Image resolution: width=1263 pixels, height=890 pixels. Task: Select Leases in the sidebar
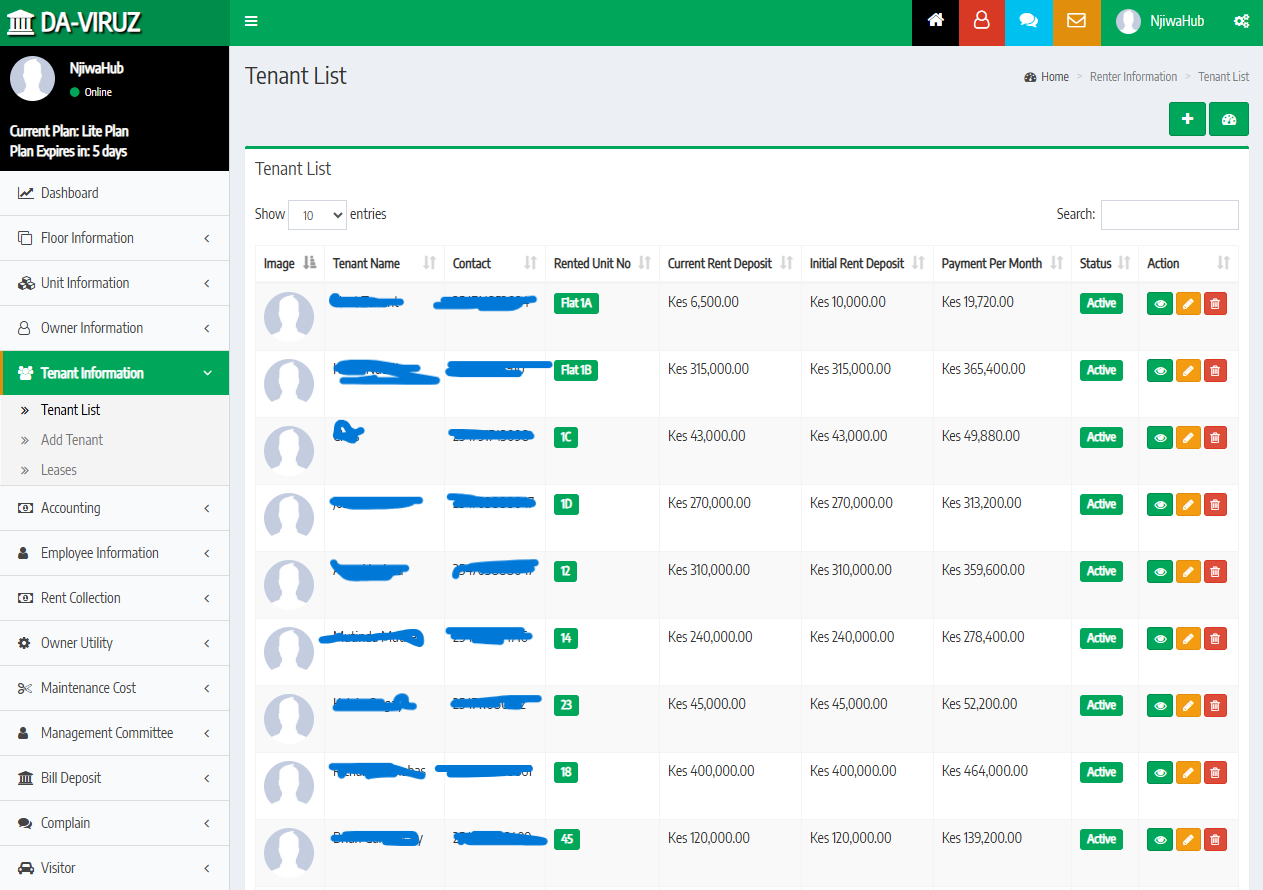click(59, 470)
